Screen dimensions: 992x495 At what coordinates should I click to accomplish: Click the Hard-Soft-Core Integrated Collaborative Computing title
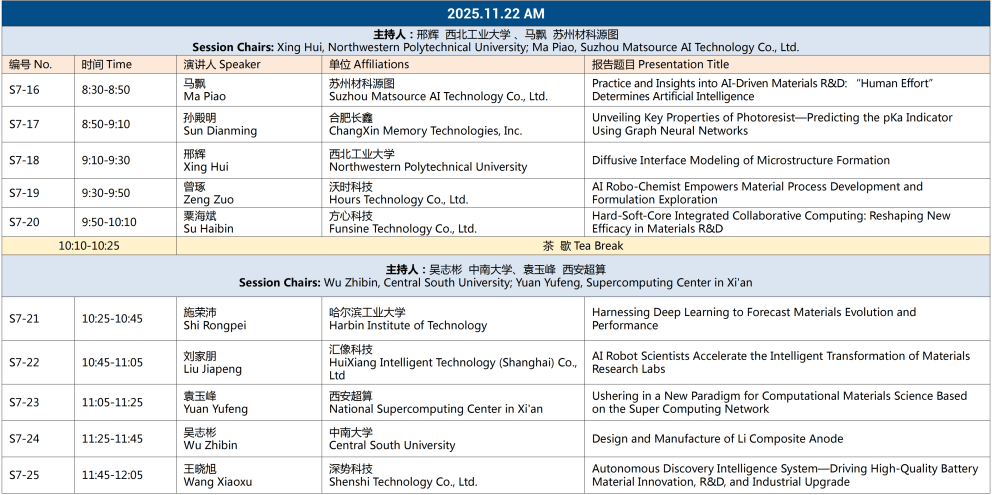coord(770,222)
